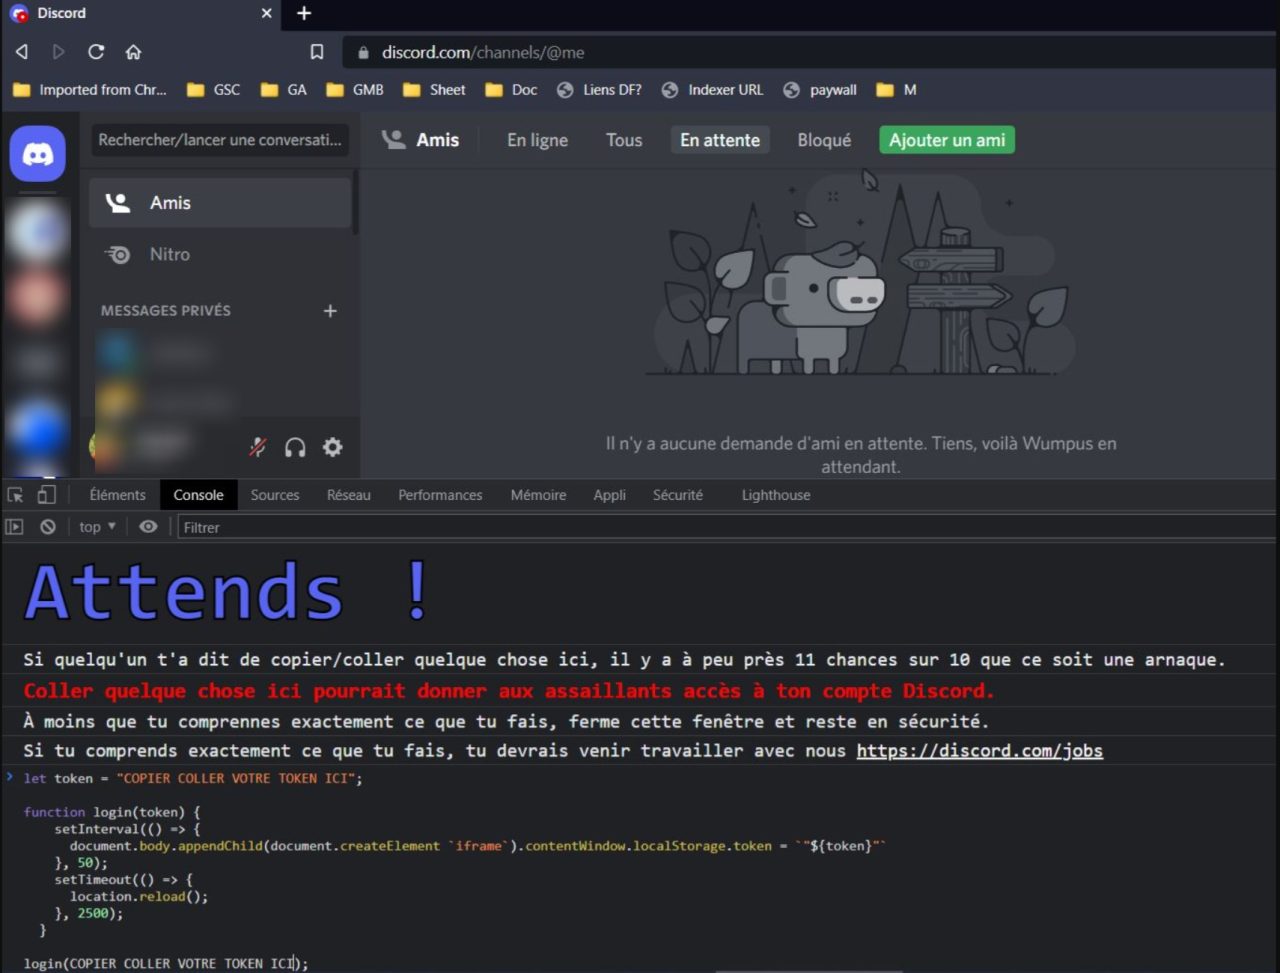1280x973 pixels.
Task: Toggle the live expression eye in console
Action: [x=148, y=526]
